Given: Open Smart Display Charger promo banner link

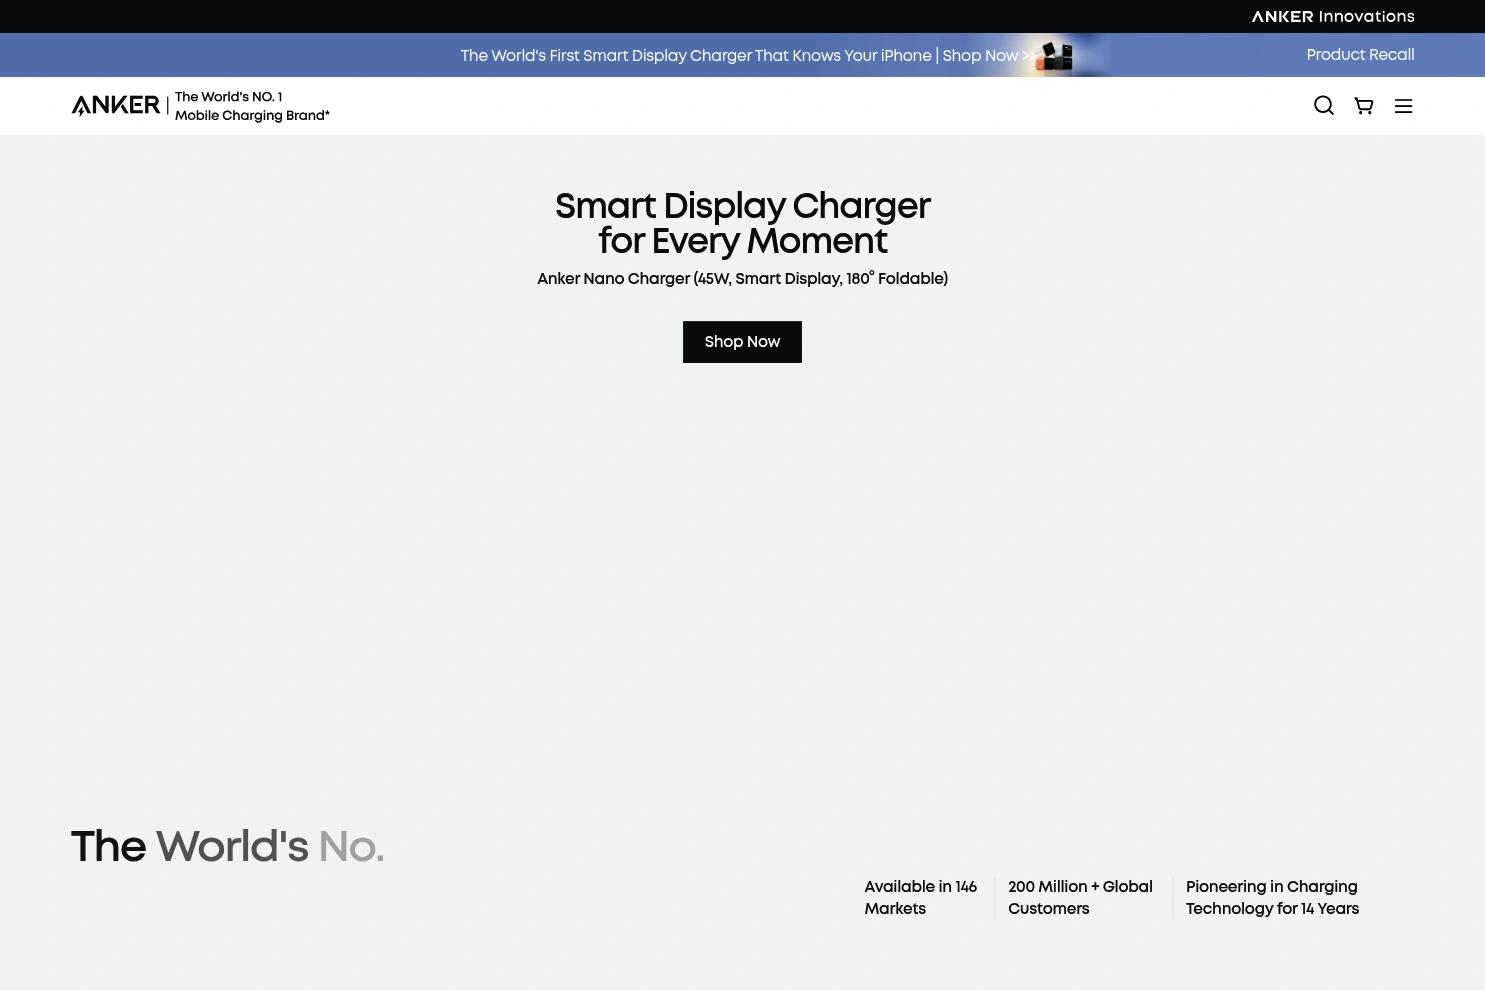Looking at the screenshot, I should point(749,56).
